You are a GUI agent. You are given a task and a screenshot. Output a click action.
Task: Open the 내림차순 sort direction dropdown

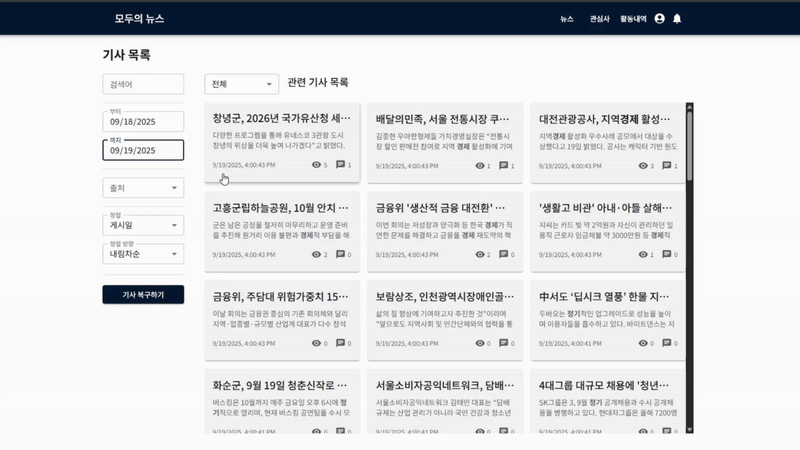click(x=143, y=254)
